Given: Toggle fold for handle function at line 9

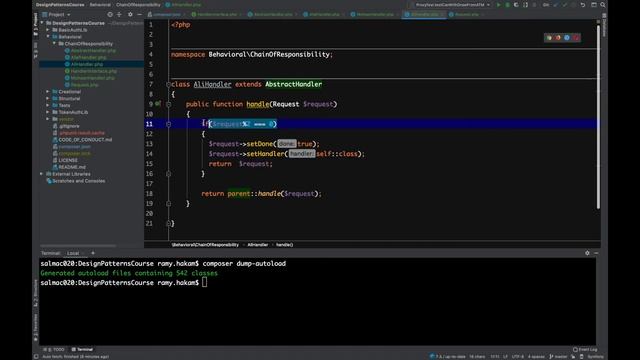Looking at the screenshot, I should coord(168,104).
